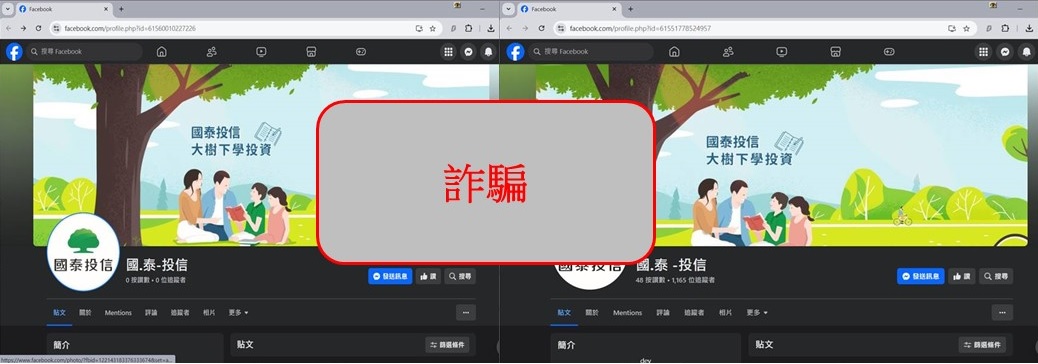Reload page in left browser window
Viewport: 1038px width, 364px height.
38,28
